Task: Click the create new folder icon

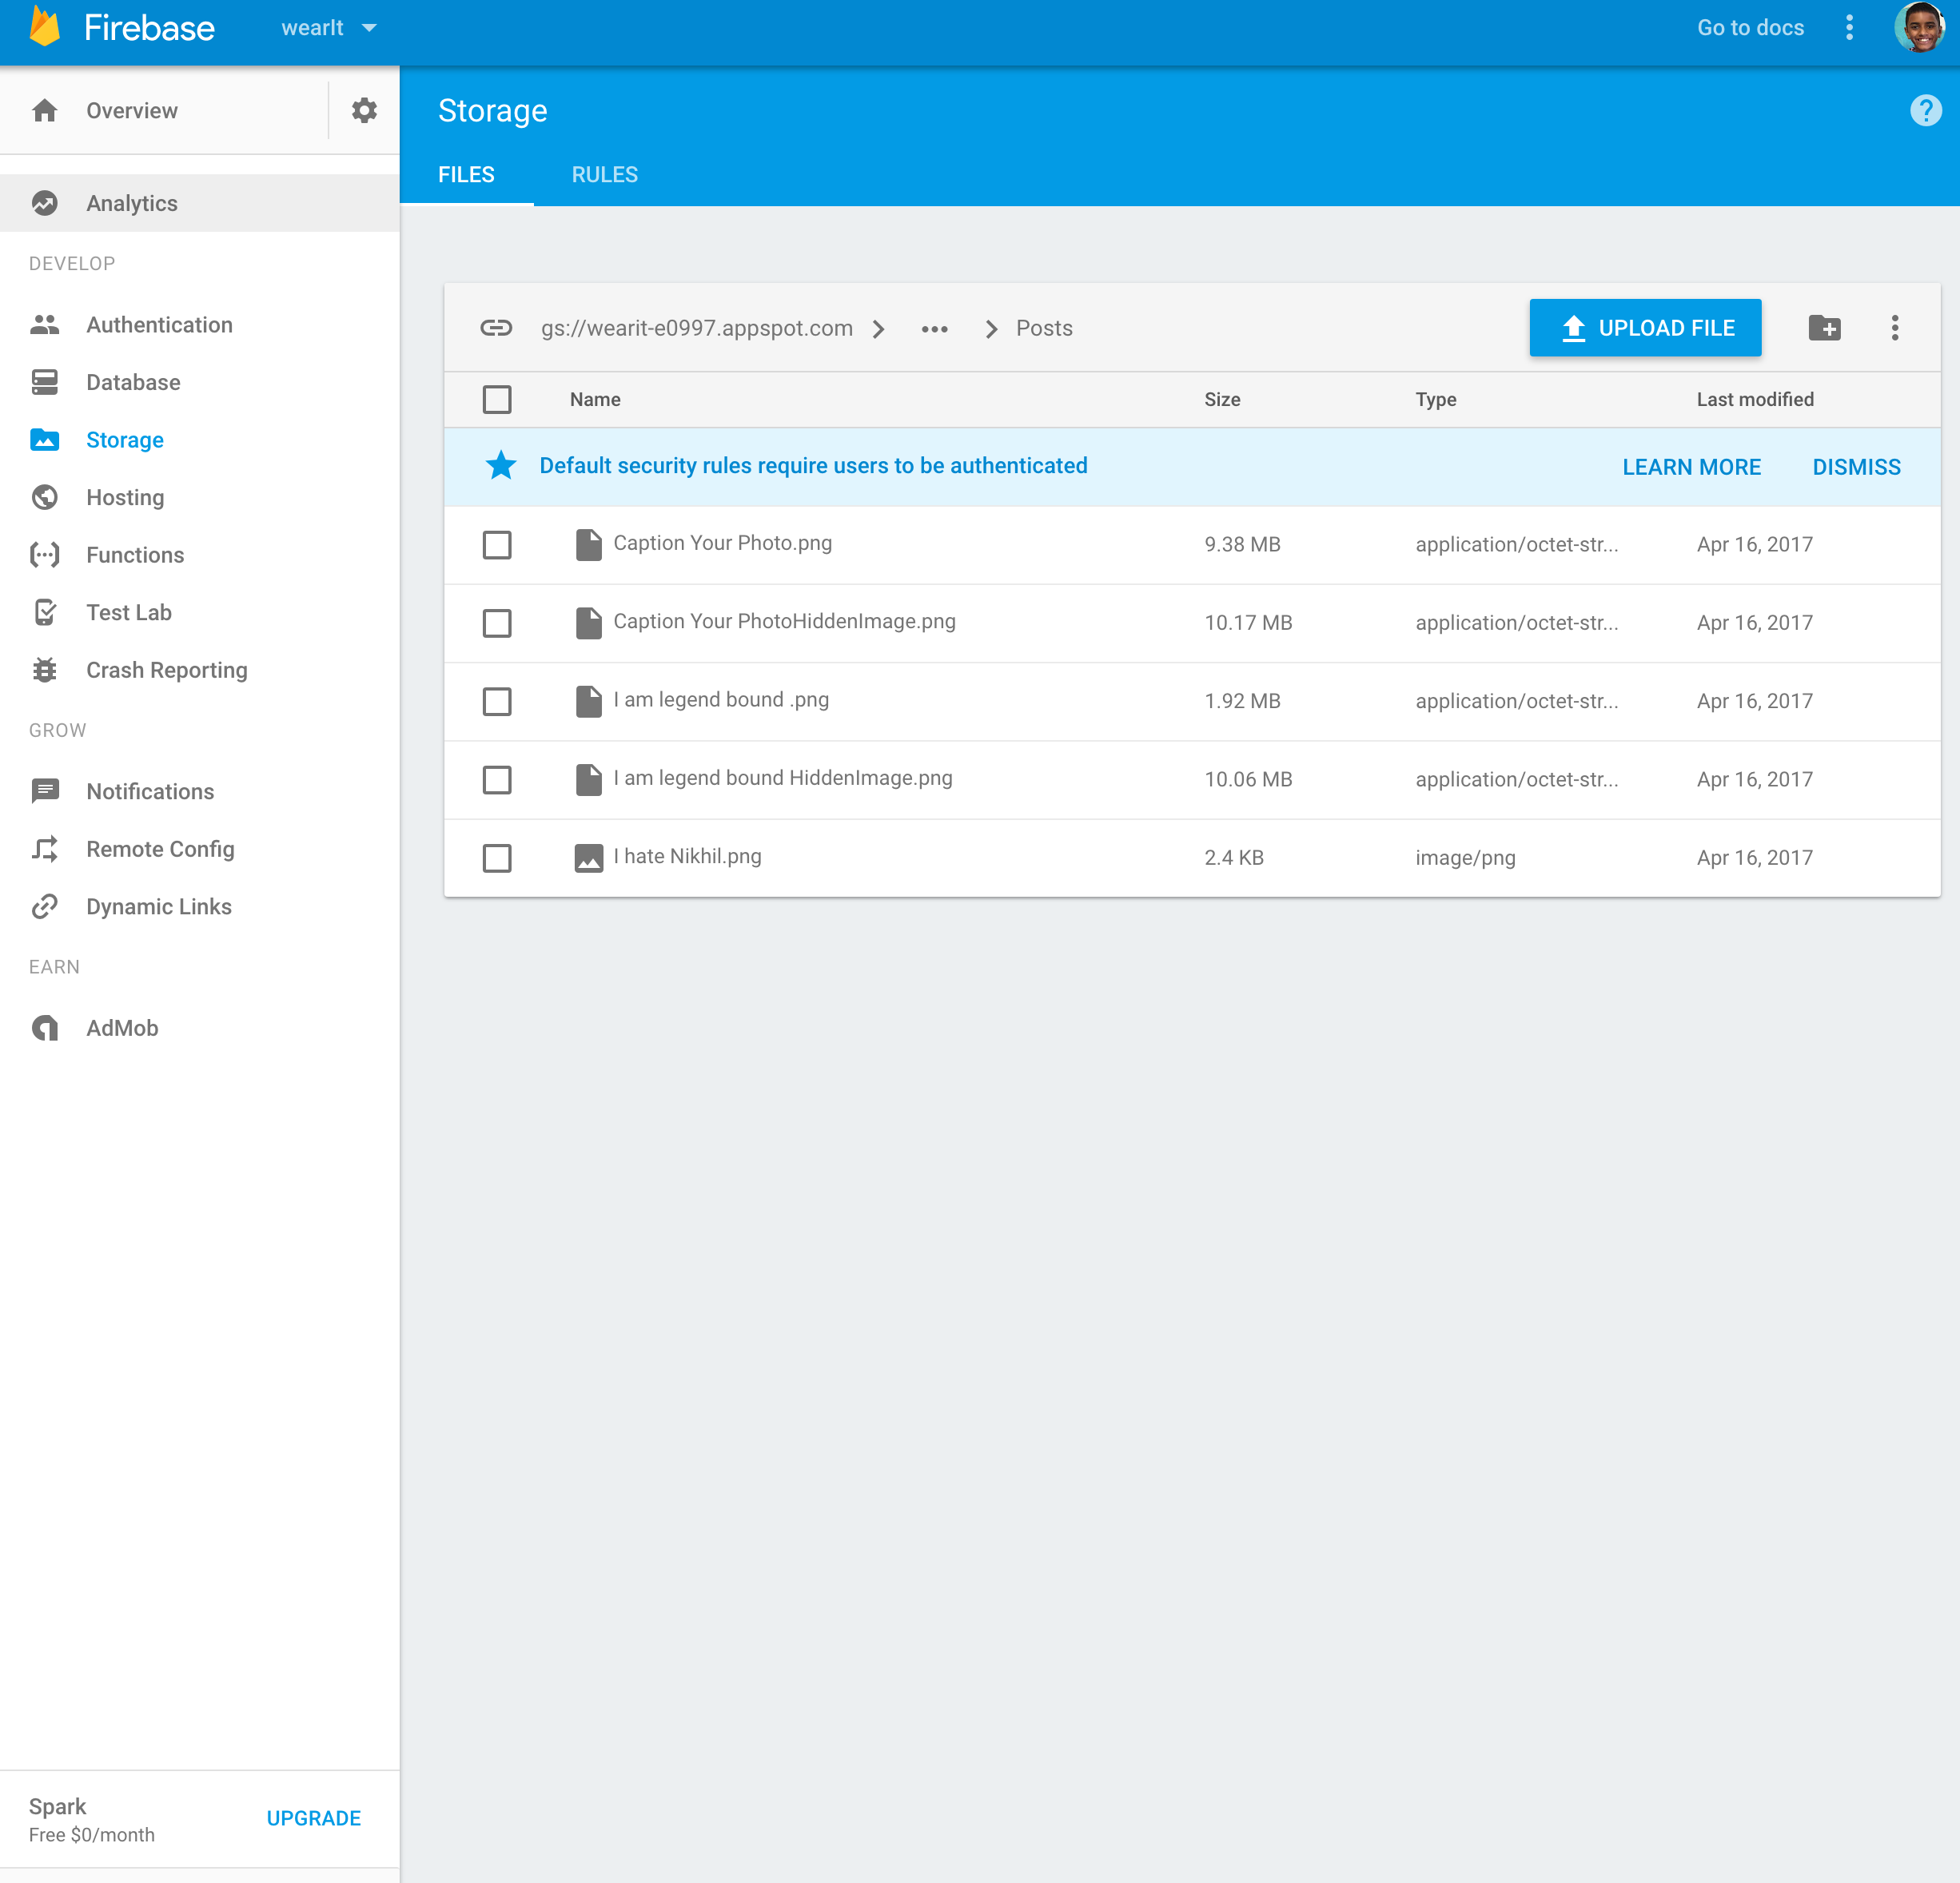Action: click(1824, 328)
